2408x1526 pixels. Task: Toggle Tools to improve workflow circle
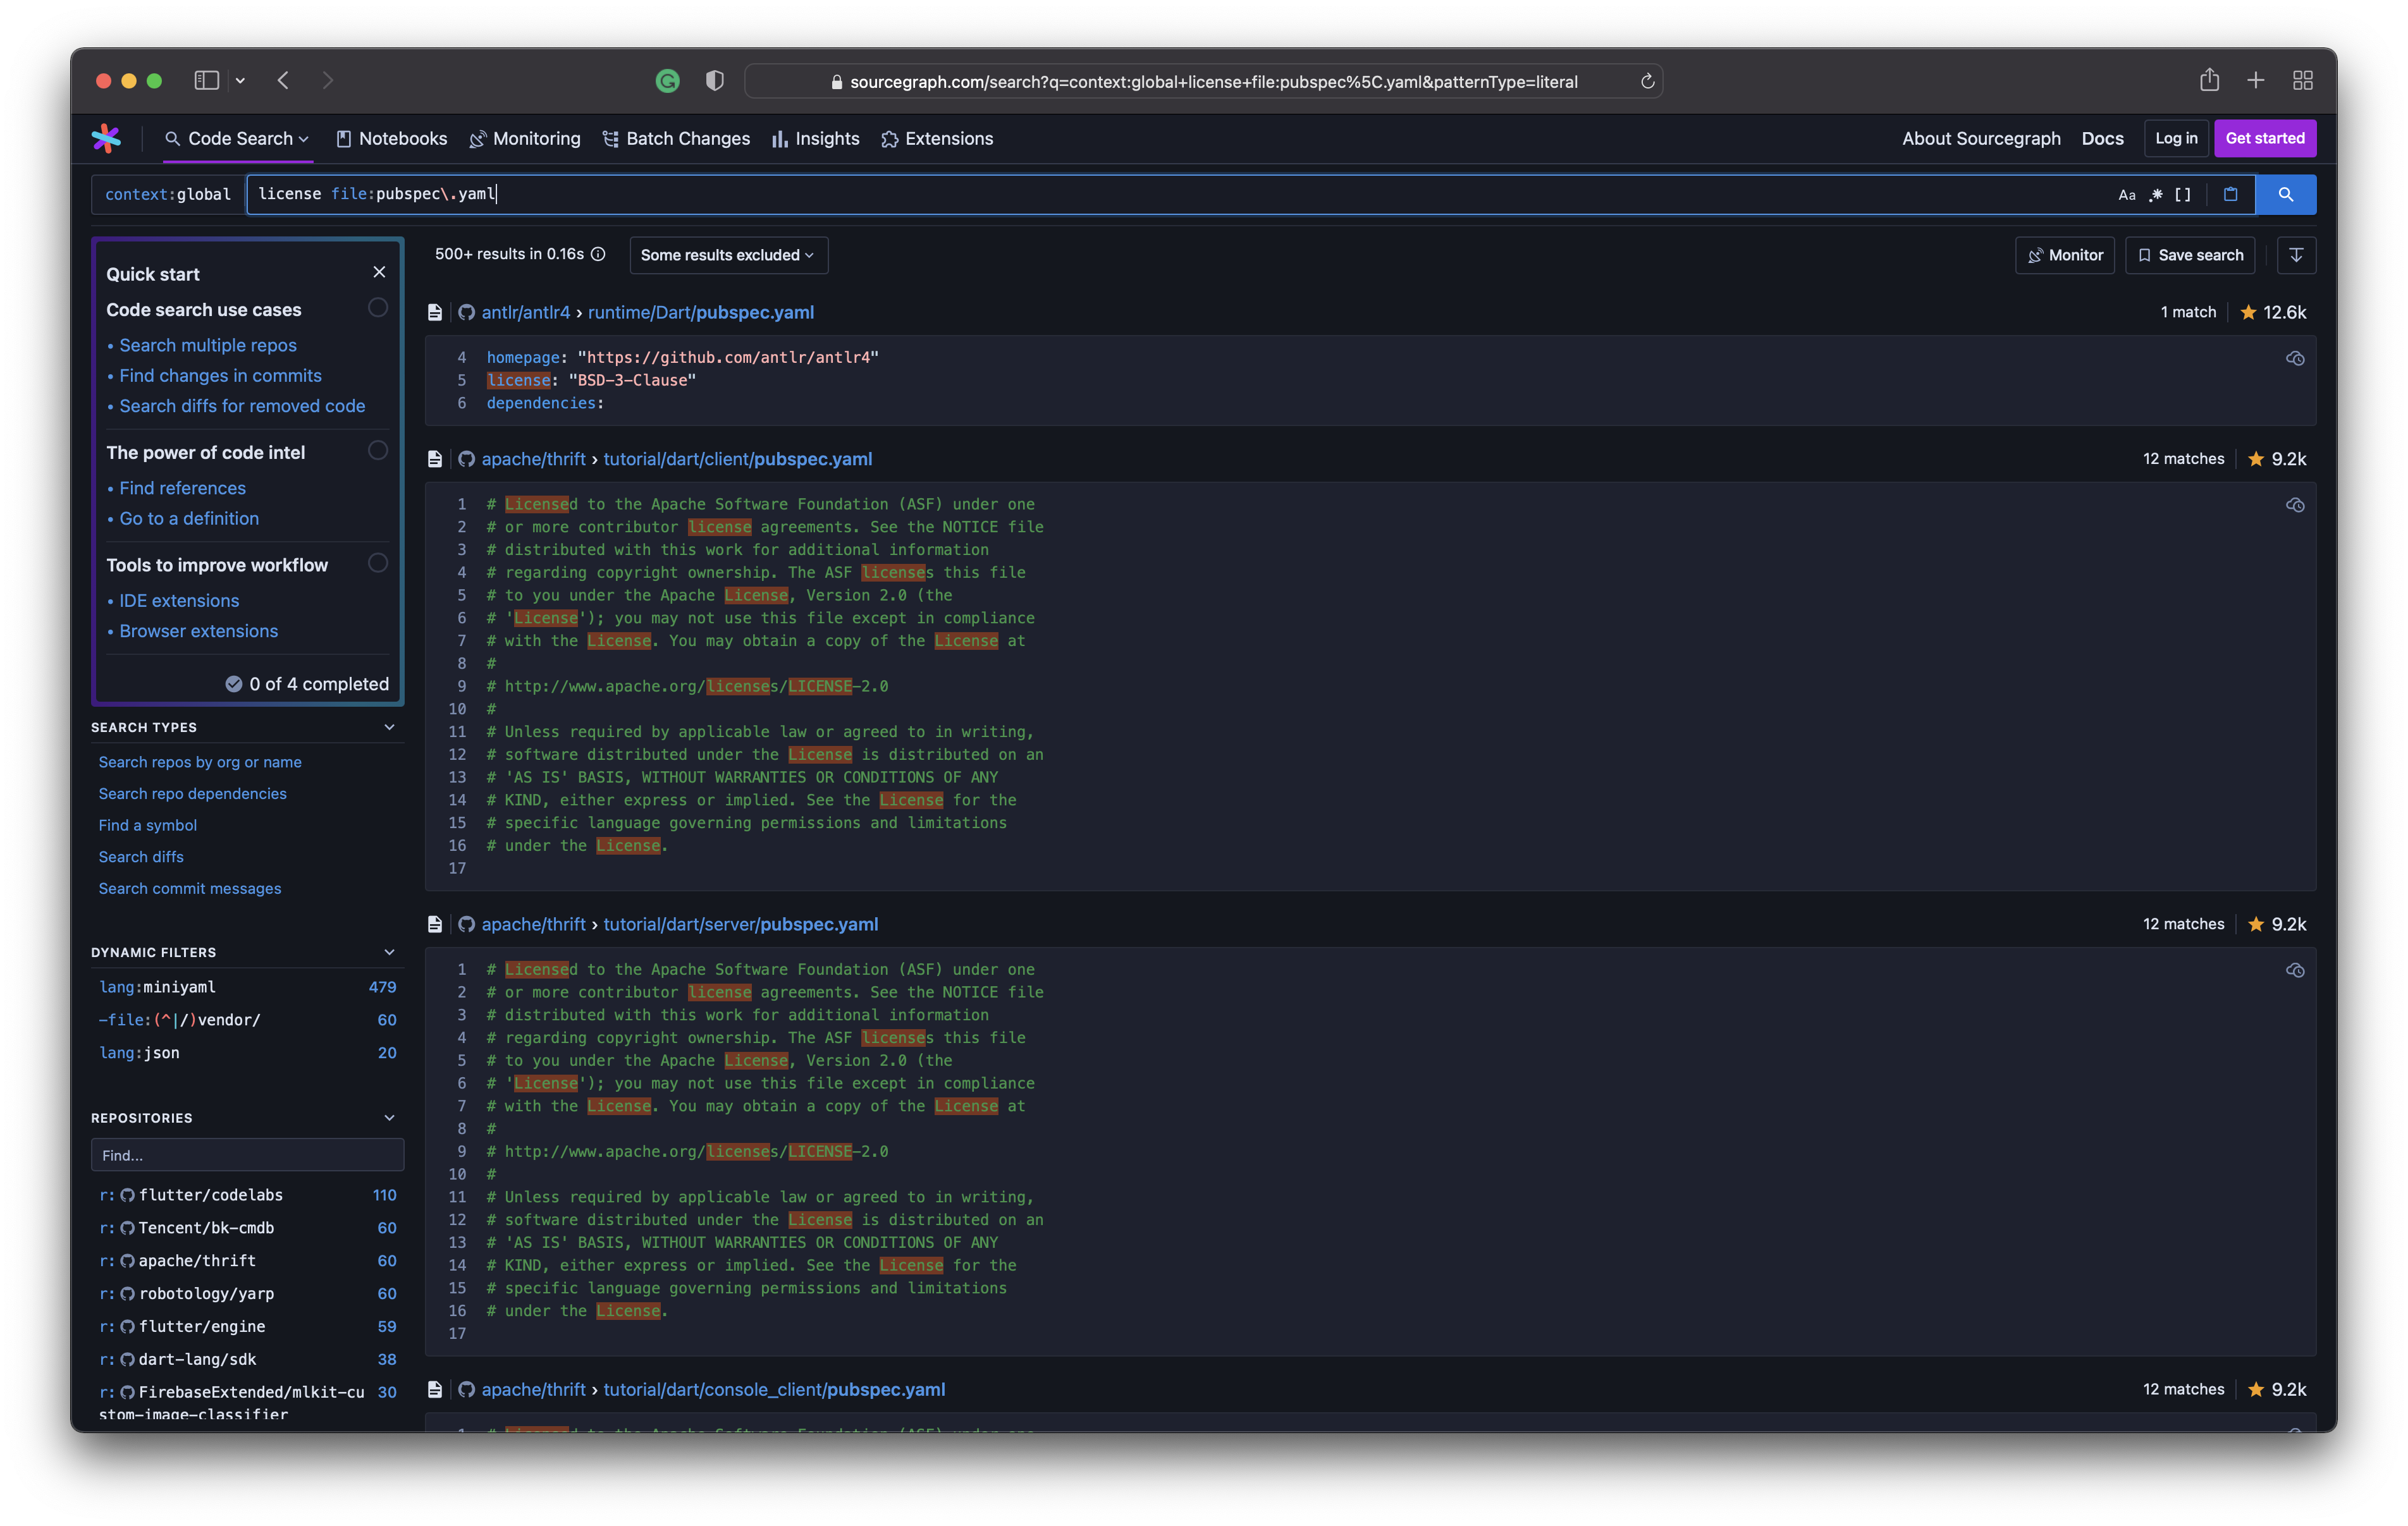(x=377, y=564)
